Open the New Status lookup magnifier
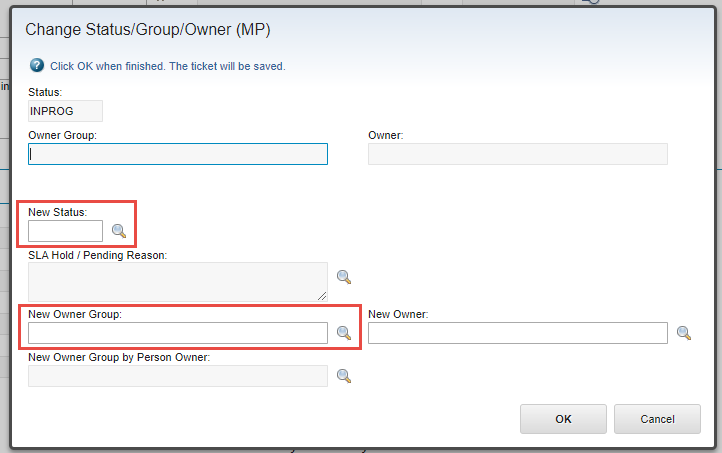This screenshot has width=722, height=453. (x=119, y=231)
